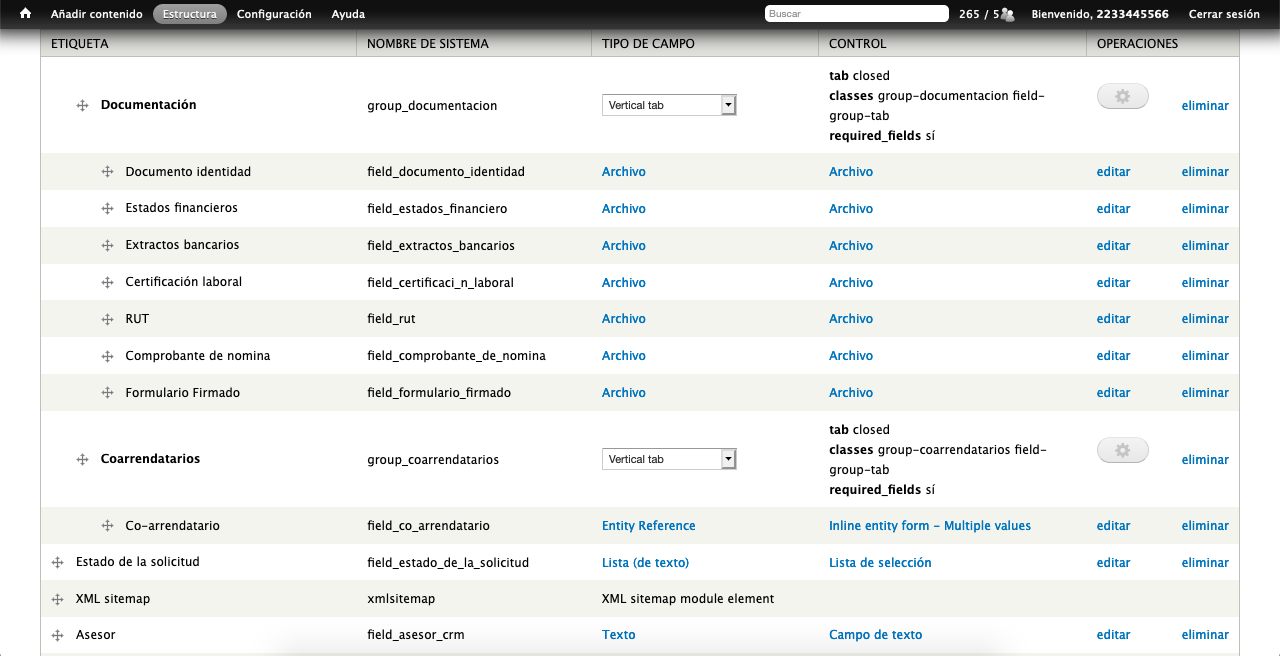The height and width of the screenshot is (656, 1280).
Task: Click the drag handle for Estados financieros
Action: tap(107, 209)
